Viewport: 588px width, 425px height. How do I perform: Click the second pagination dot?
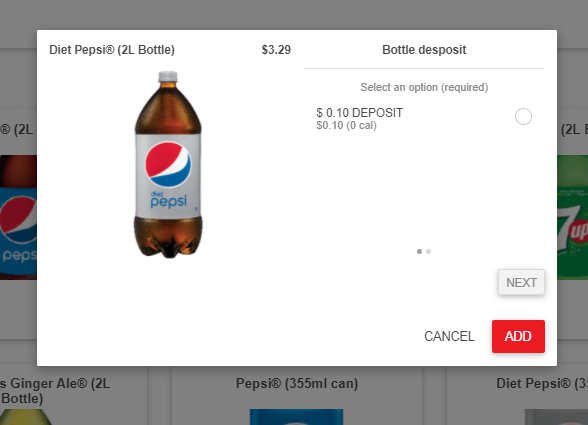[x=429, y=251]
